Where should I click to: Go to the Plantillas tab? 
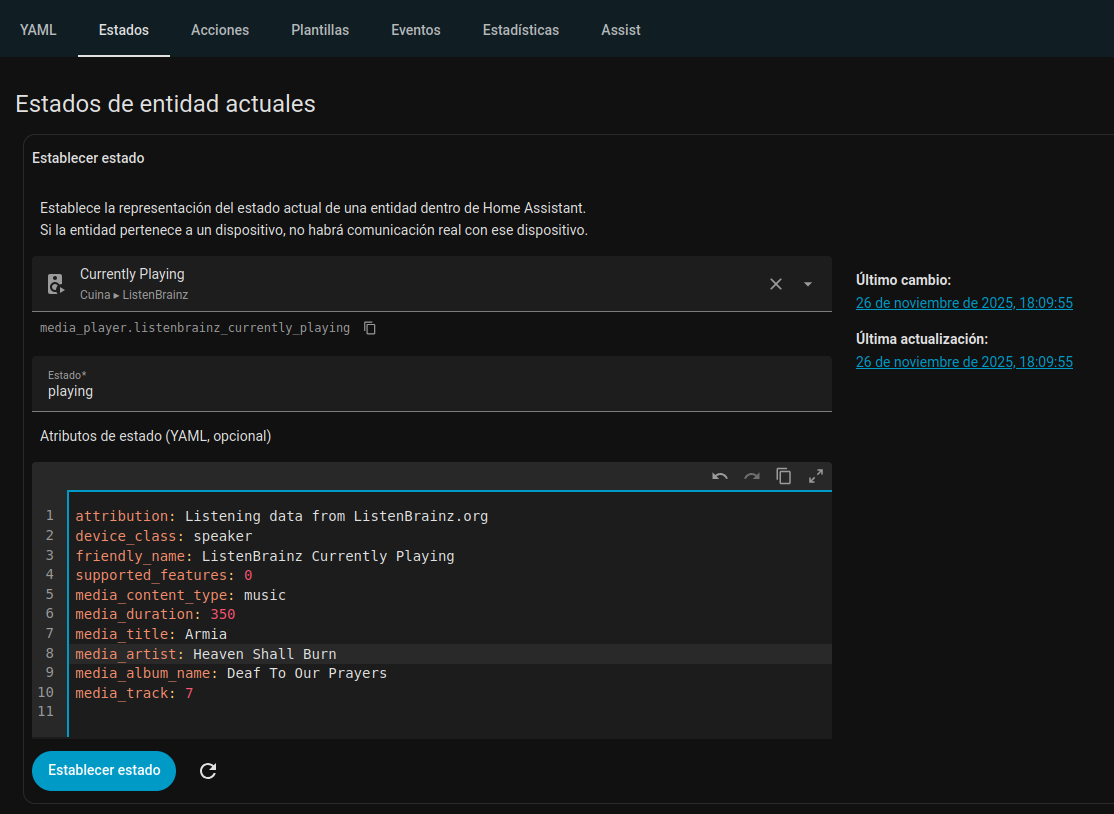(320, 30)
